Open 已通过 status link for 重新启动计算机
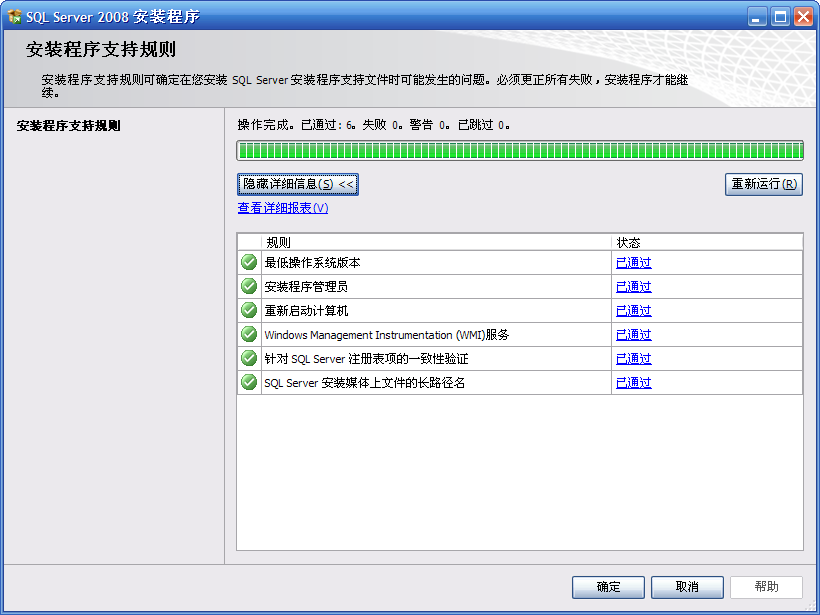This screenshot has height=615, width=820. 633,311
